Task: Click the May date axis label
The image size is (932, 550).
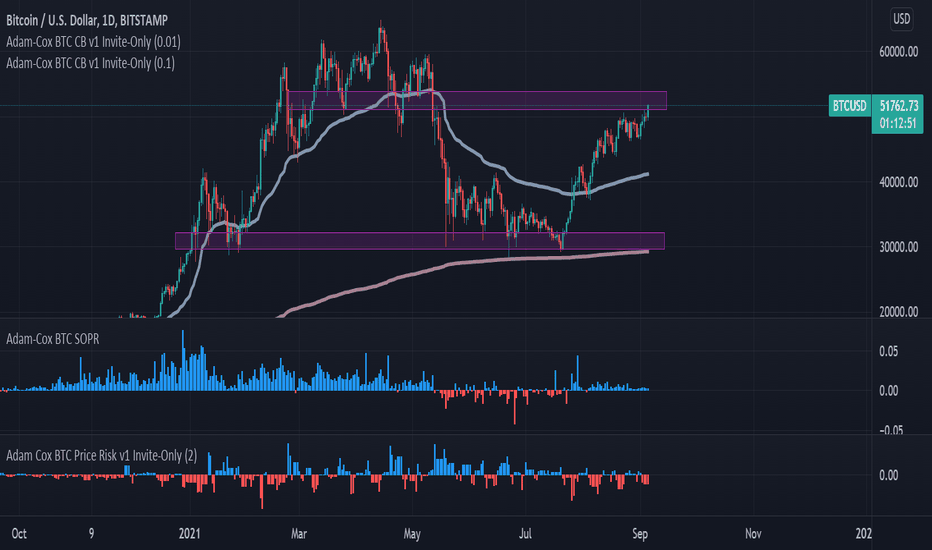Action: coord(412,533)
